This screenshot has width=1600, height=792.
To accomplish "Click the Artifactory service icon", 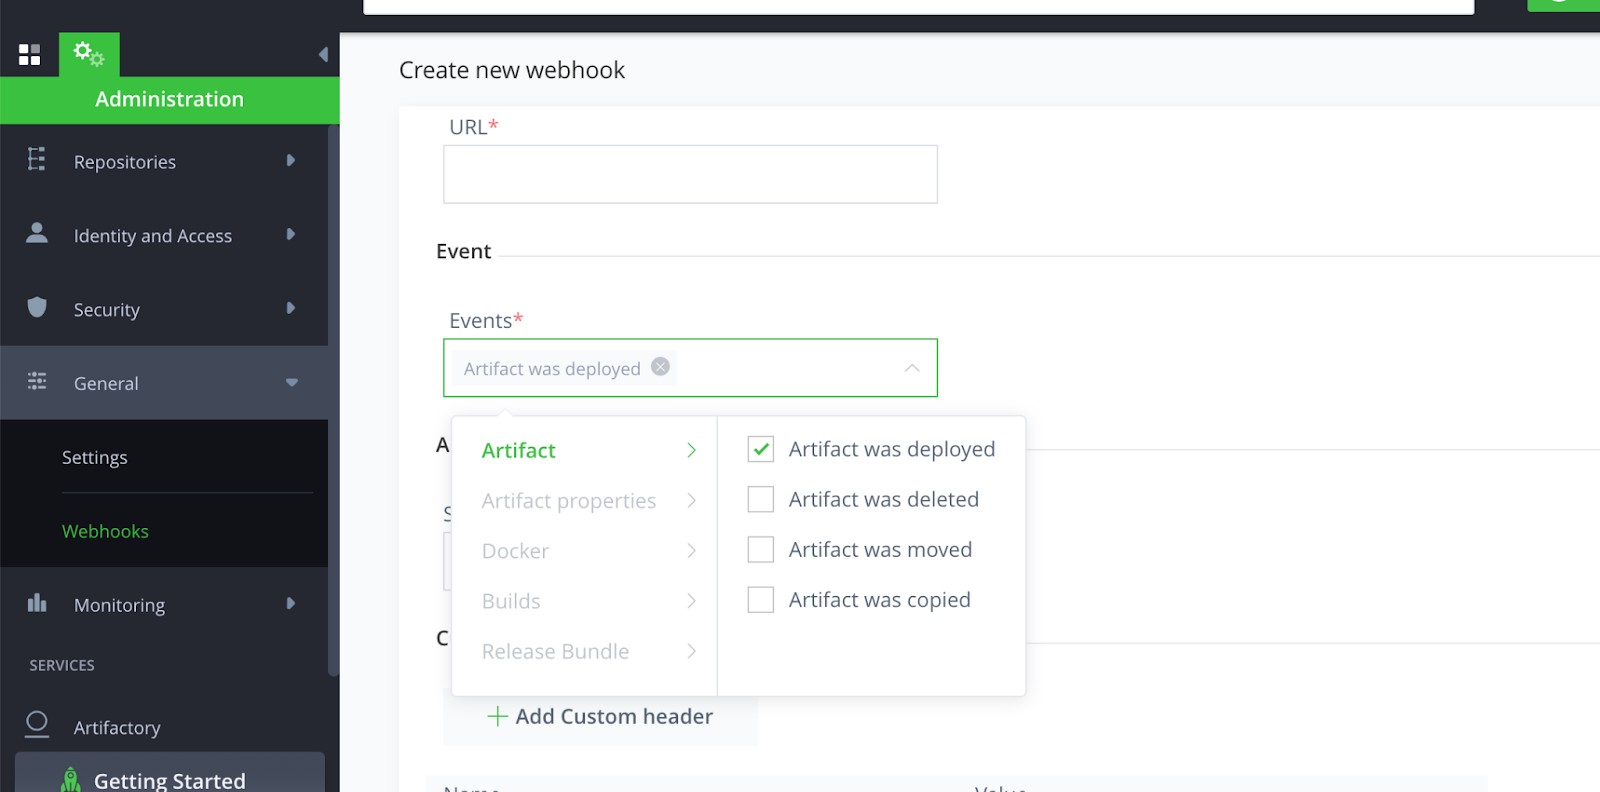I will pyautogui.click(x=36, y=726).
